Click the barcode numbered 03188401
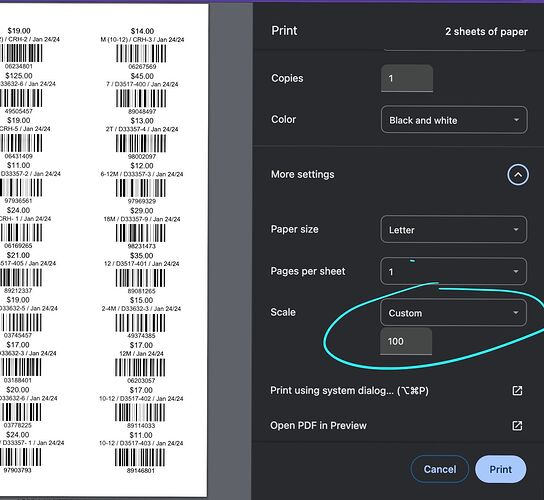This screenshot has width=544, height=500. pyautogui.click(x=20, y=367)
